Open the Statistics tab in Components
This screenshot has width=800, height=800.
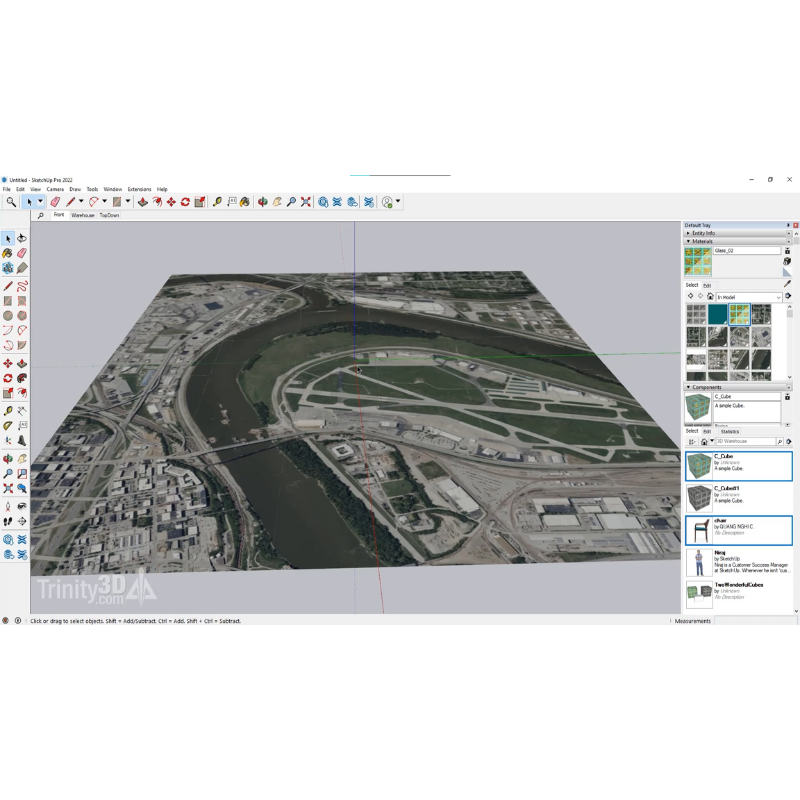(730, 431)
